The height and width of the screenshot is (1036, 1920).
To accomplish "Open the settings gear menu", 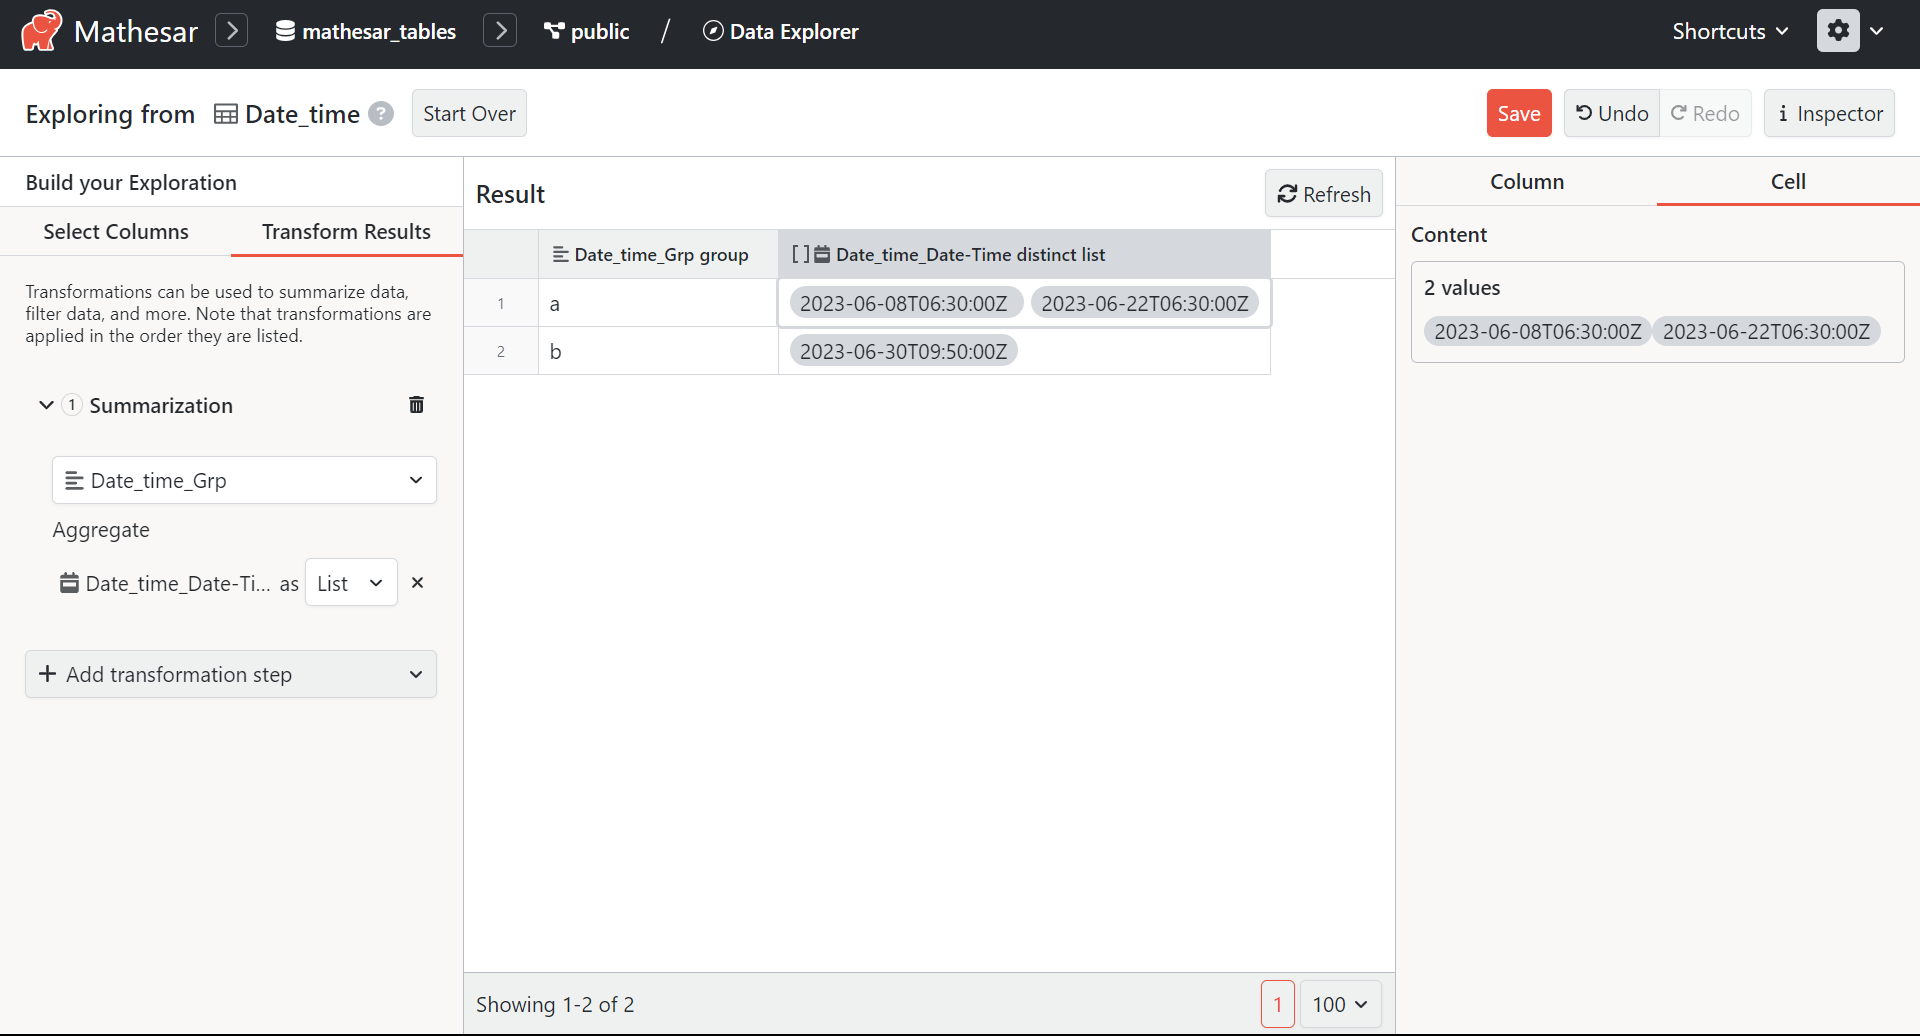I will point(1838,30).
